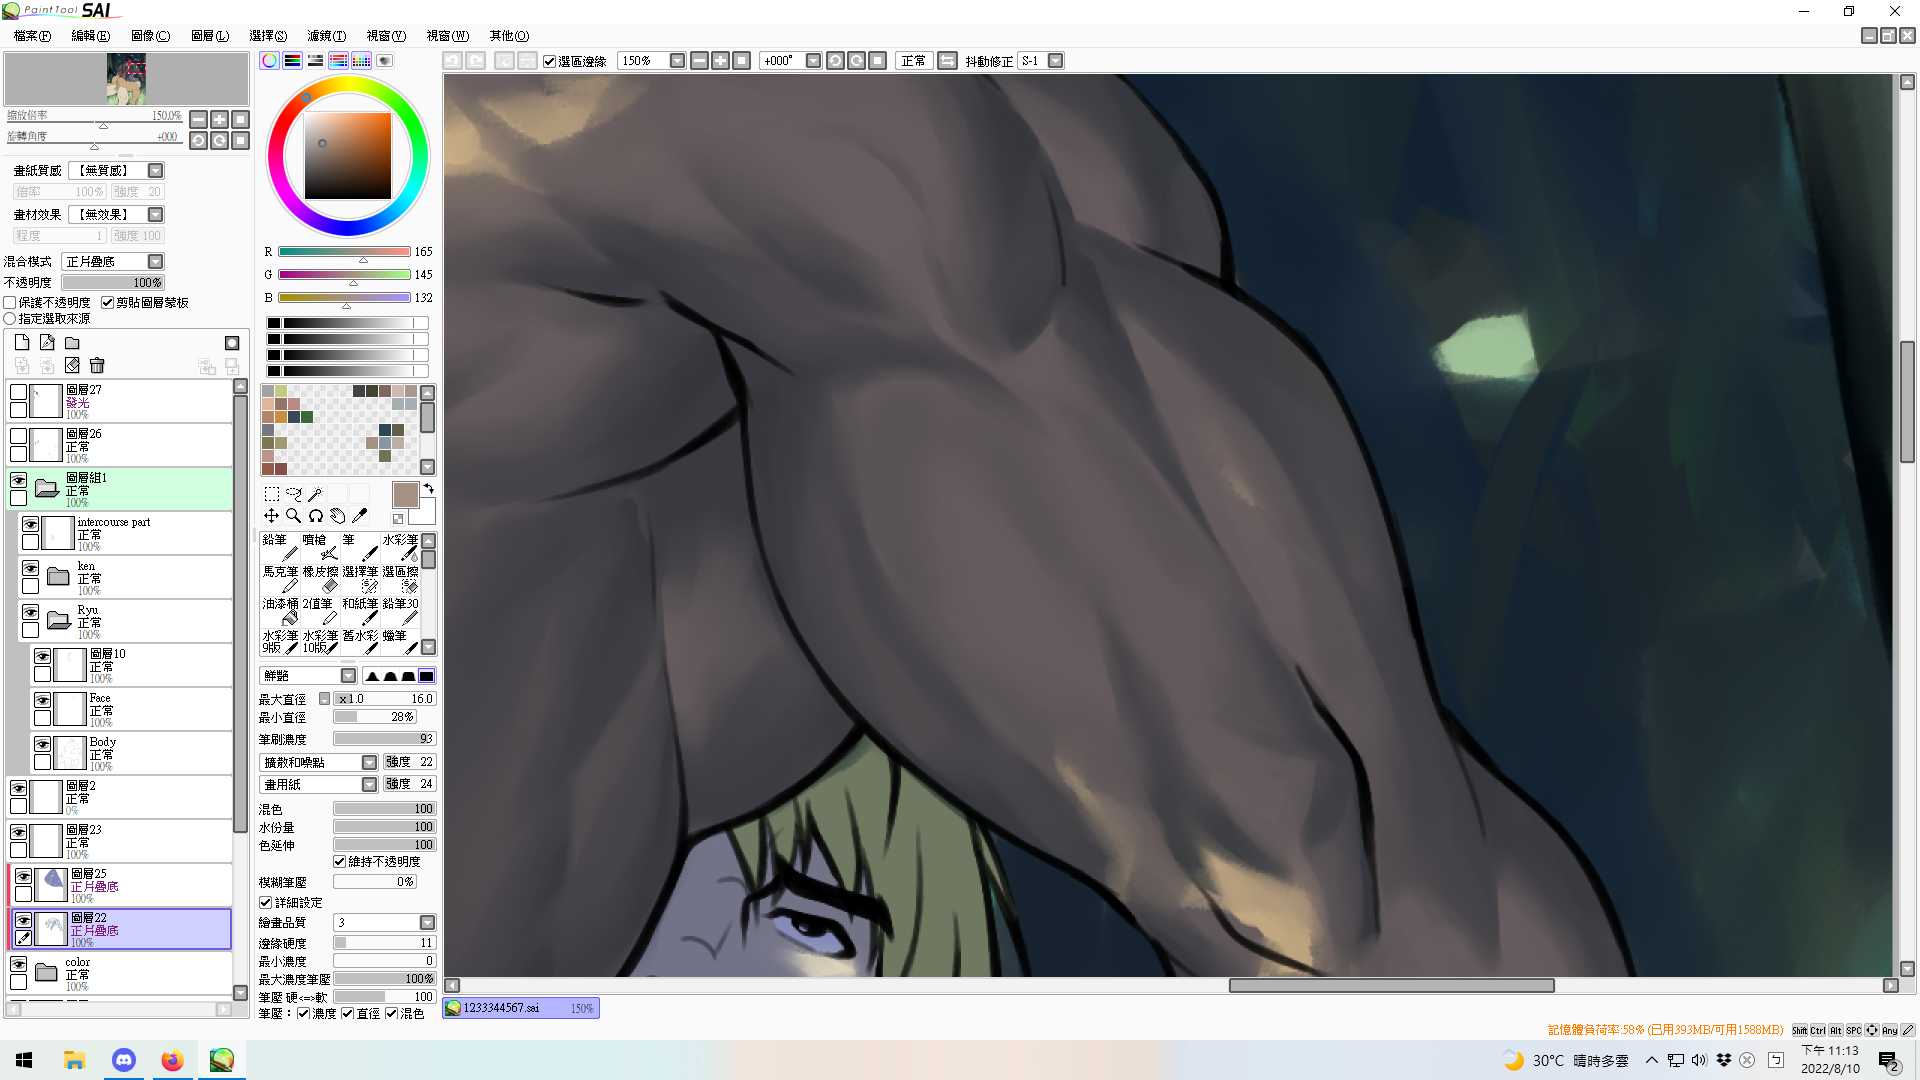
Task: Clear the layer with eraser icon
Action: [72, 366]
